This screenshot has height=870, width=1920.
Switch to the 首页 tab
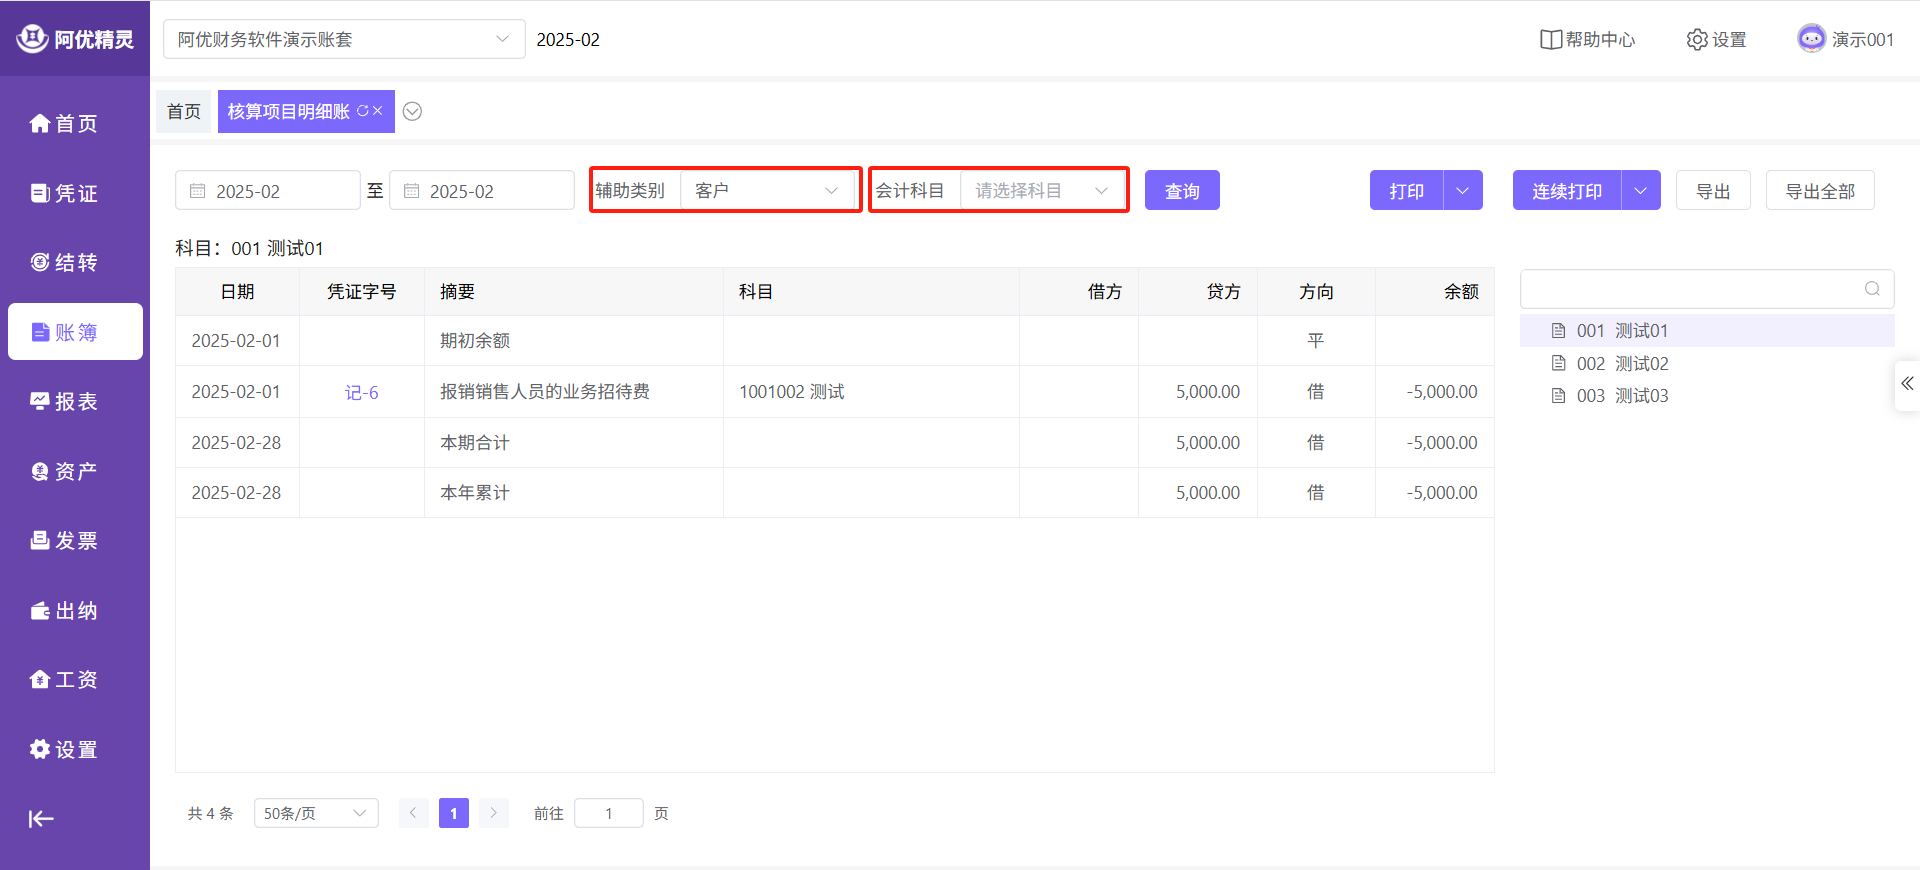click(184, 111)
